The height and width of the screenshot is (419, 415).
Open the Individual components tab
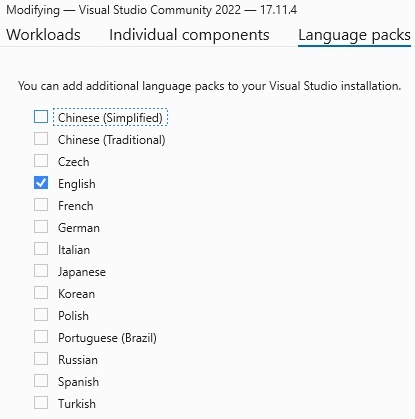pyautogui.click(x=189, y=35)
